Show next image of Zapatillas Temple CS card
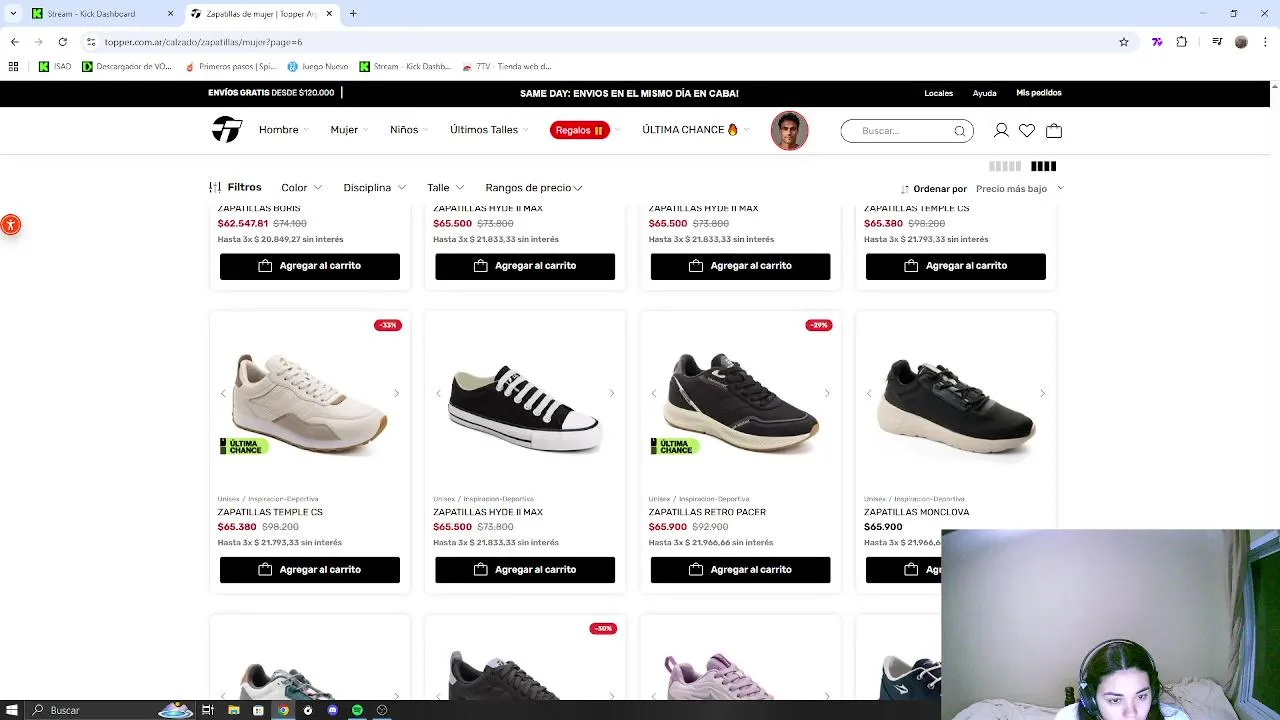1280x720 pixels. (396, 394)
